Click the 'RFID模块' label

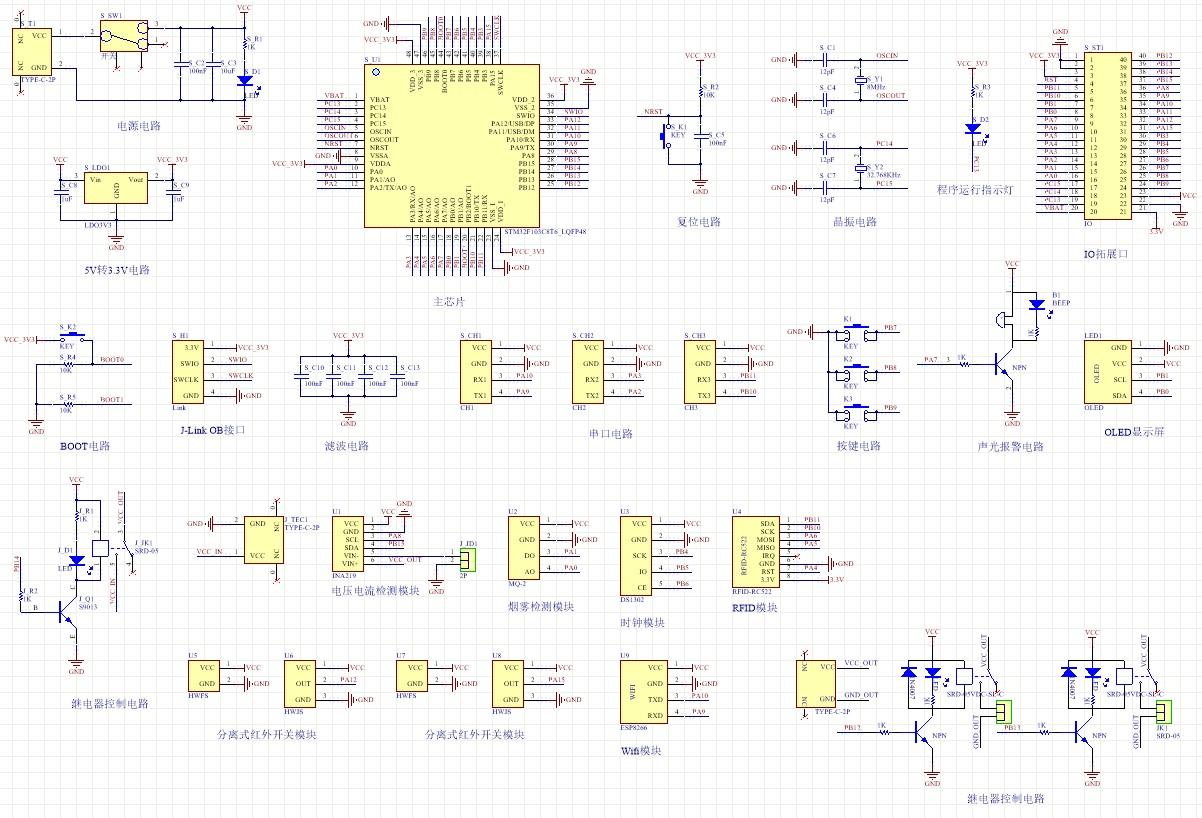tap(754, 606)
